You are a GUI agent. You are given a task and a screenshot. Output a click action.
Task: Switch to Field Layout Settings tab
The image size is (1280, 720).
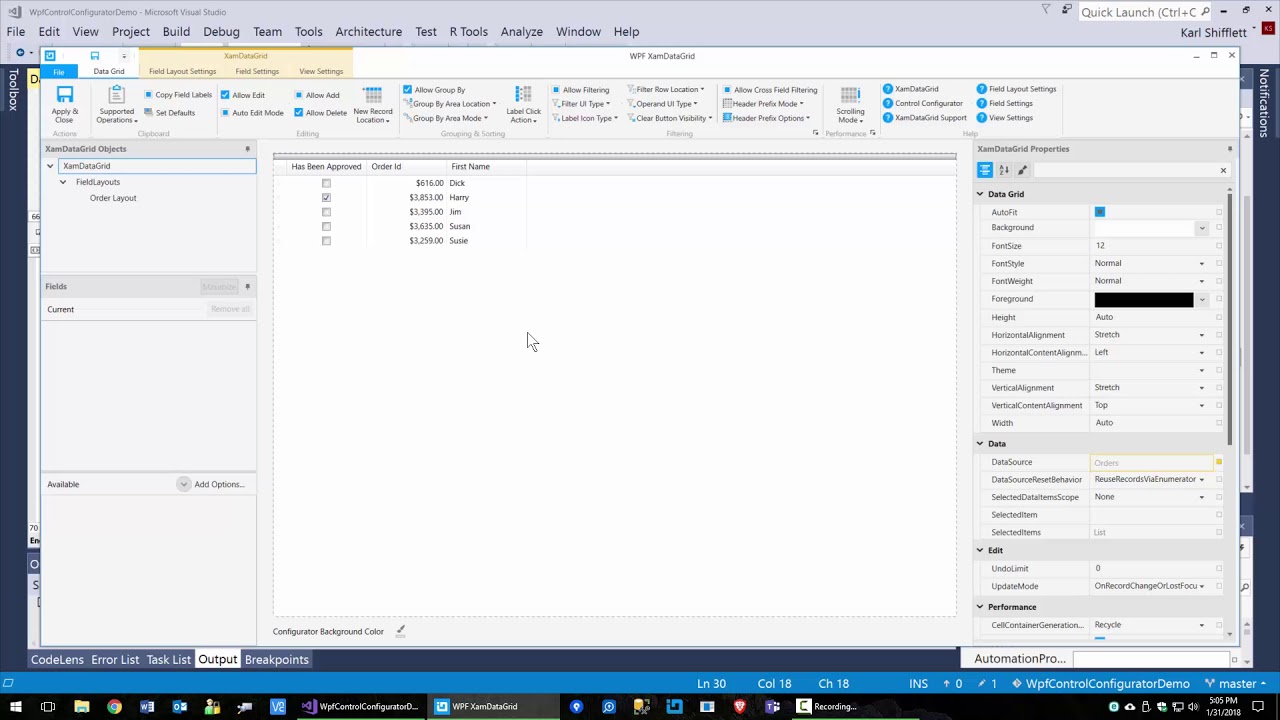point(182,72)
